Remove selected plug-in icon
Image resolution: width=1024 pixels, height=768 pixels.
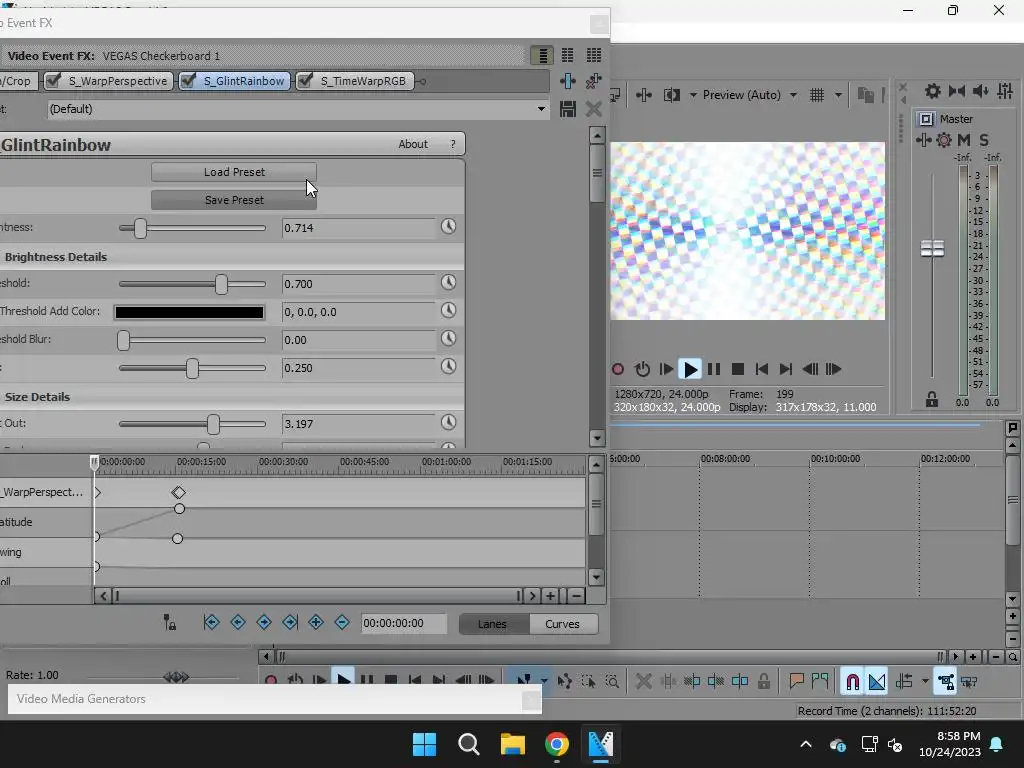pos(593,81)
